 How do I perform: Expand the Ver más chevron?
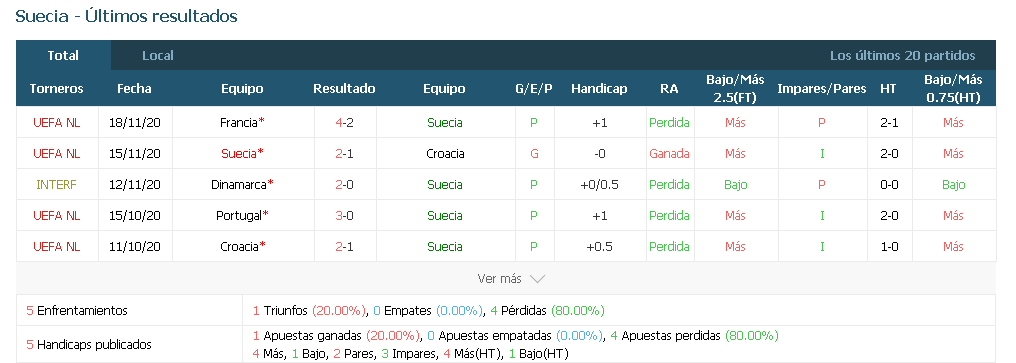point(537,279)
